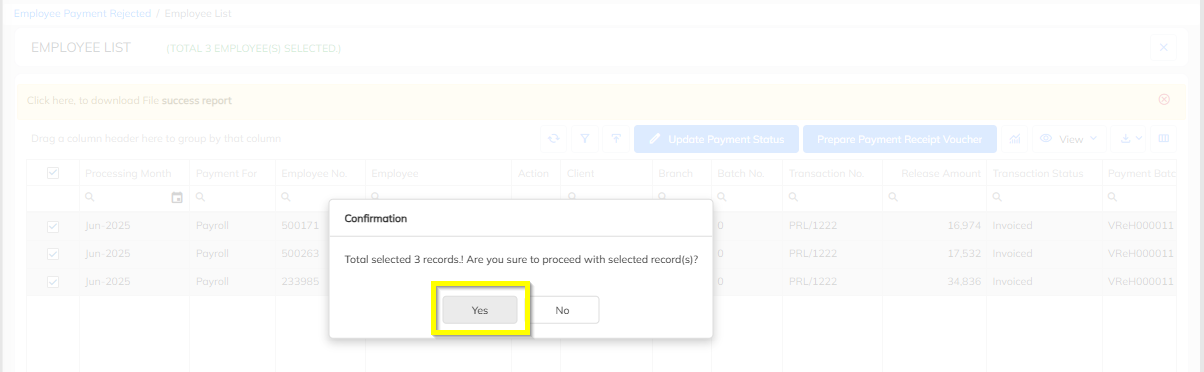Open the filter funnel icon
This screenshot has height=372, width=1204.
[x=585, y=139]
